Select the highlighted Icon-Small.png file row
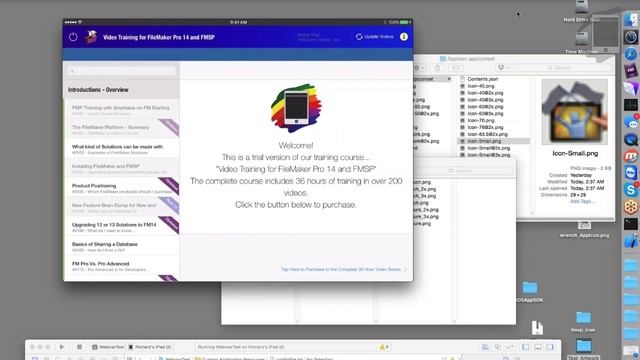Screen dimensions: 640x360 coord(494,141)
